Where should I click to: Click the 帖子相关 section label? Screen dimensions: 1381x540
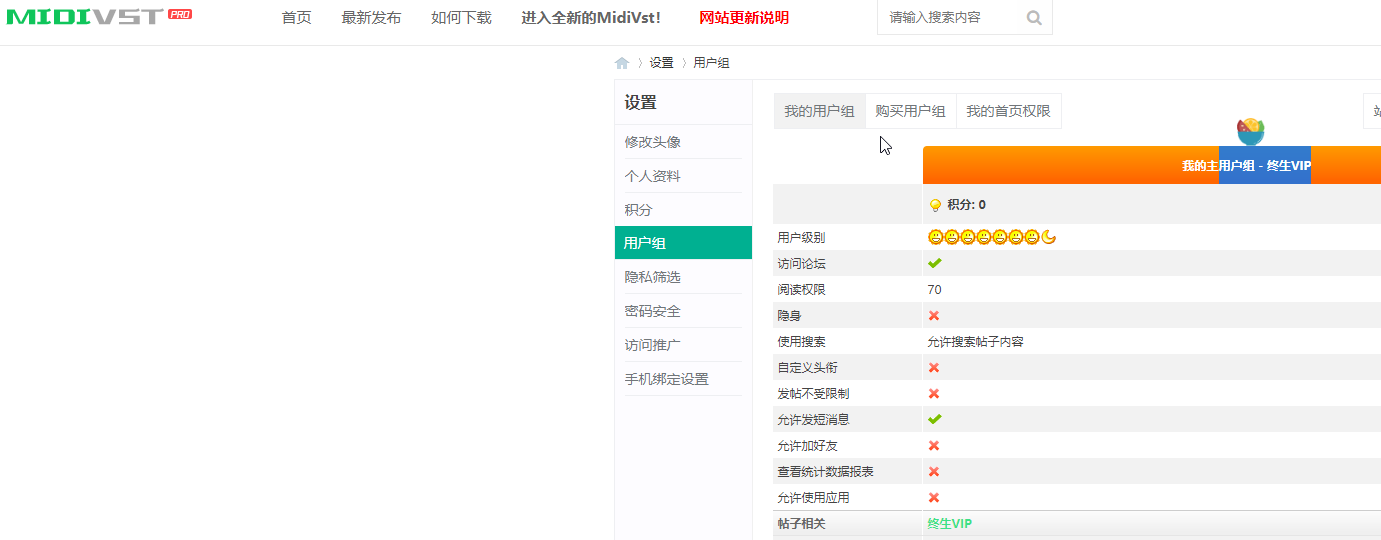tap(801, 523)
